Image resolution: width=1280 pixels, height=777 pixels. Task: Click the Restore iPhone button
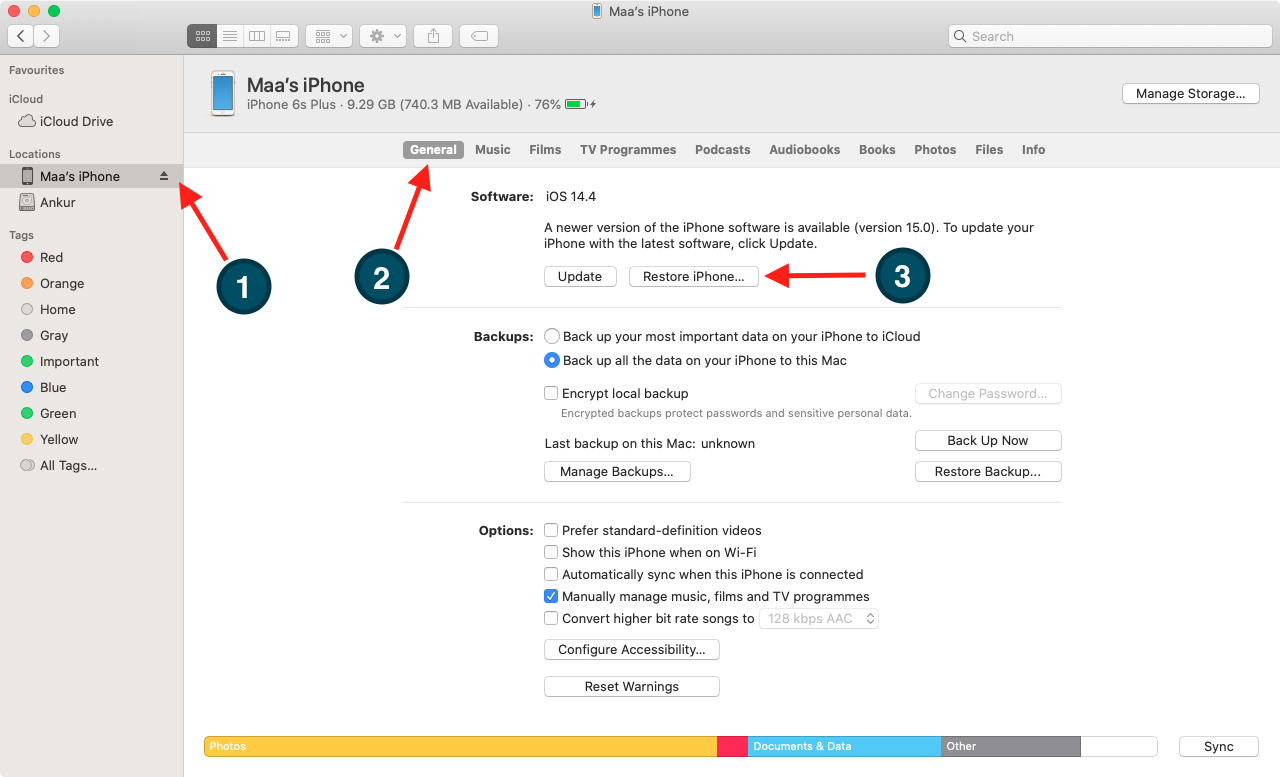tap(694, 276)
